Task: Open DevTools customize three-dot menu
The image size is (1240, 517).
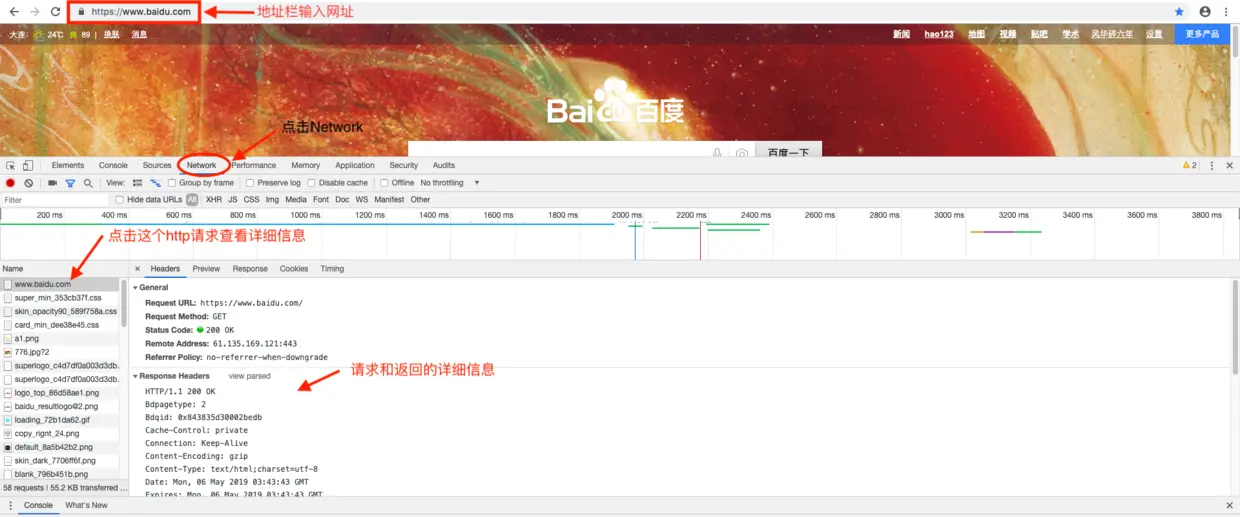Action: pos(1212,165)
